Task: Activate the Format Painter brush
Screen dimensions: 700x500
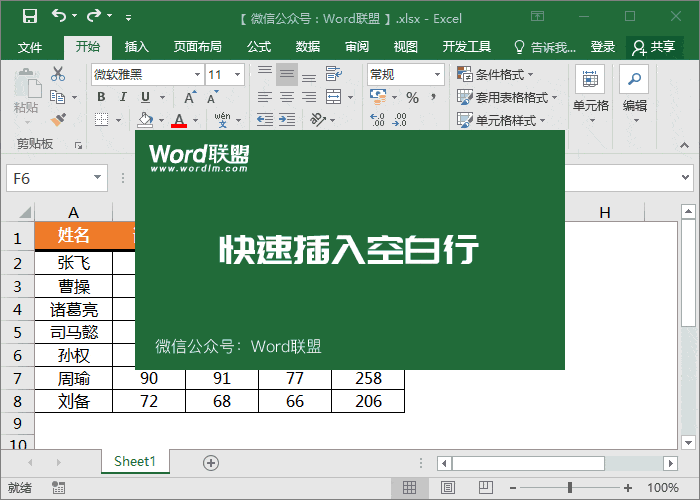Action: click(x=58, y=120)
